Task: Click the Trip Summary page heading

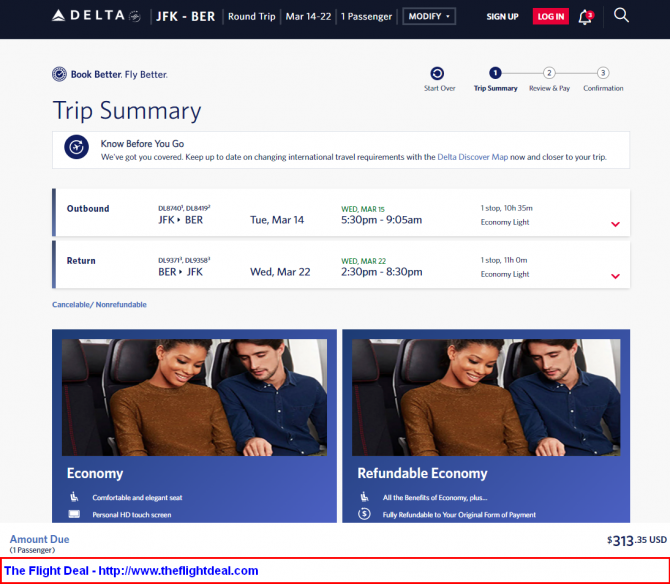Action: (127, 112)
